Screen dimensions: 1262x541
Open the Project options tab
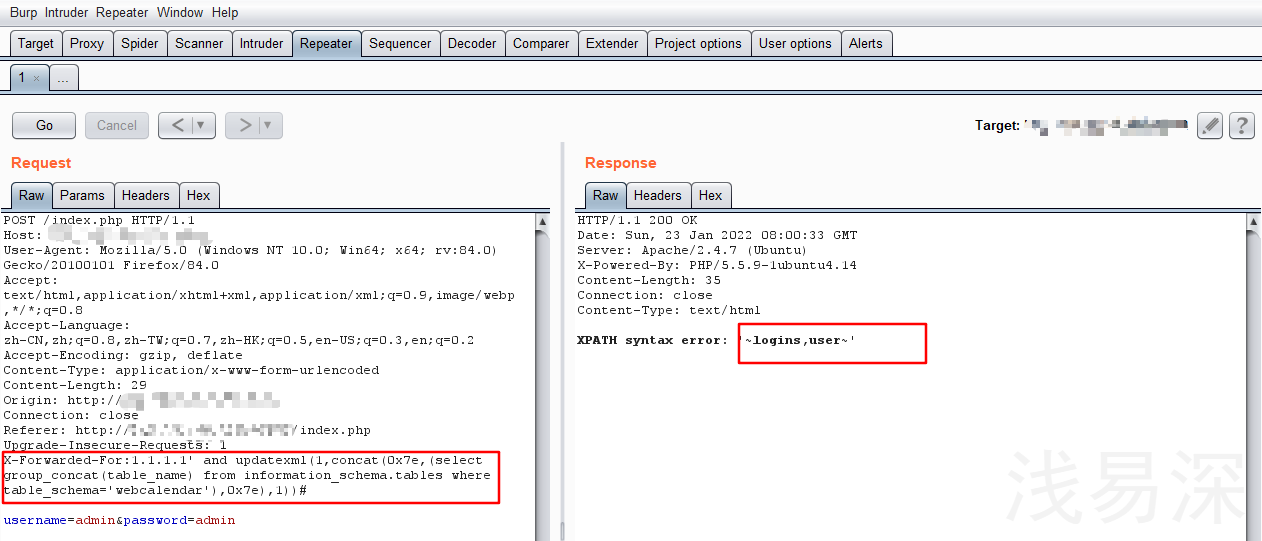click(x=698, y=44)
